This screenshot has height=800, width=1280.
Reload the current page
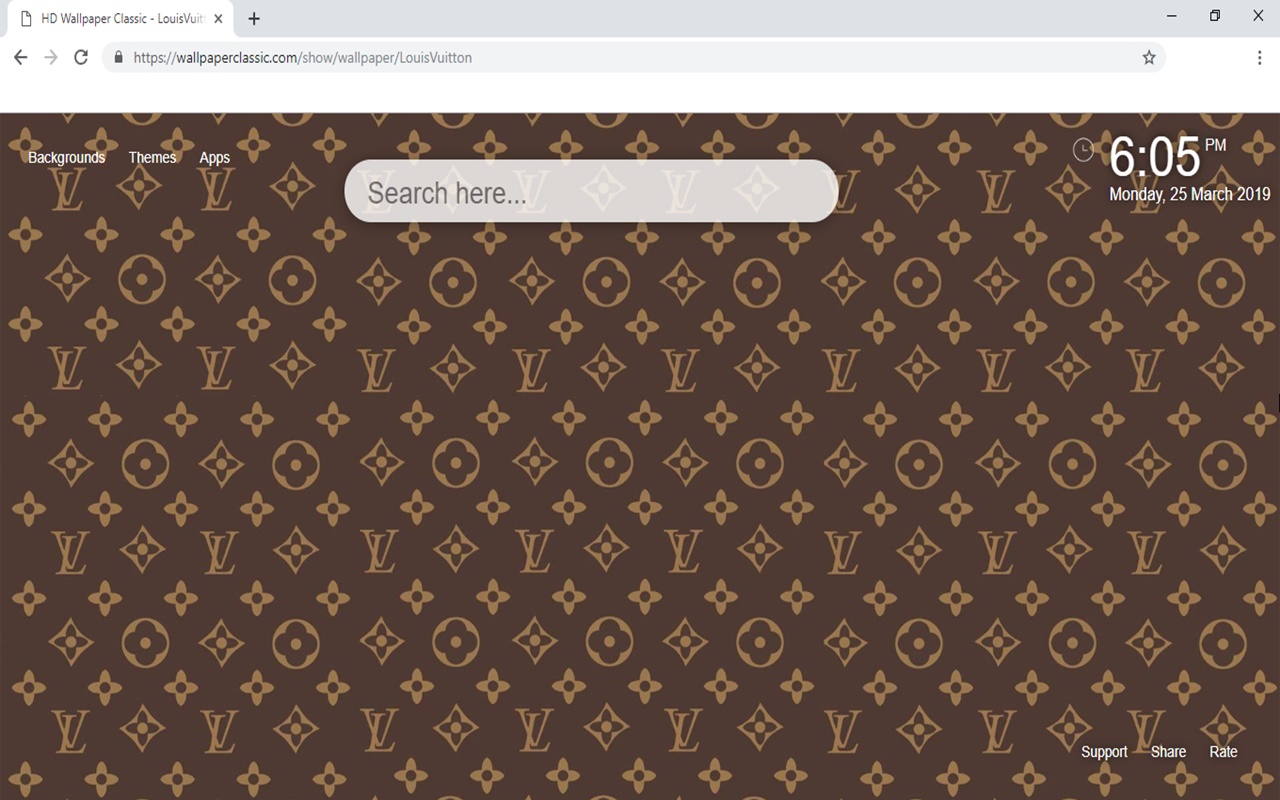[x=81, y=58]
